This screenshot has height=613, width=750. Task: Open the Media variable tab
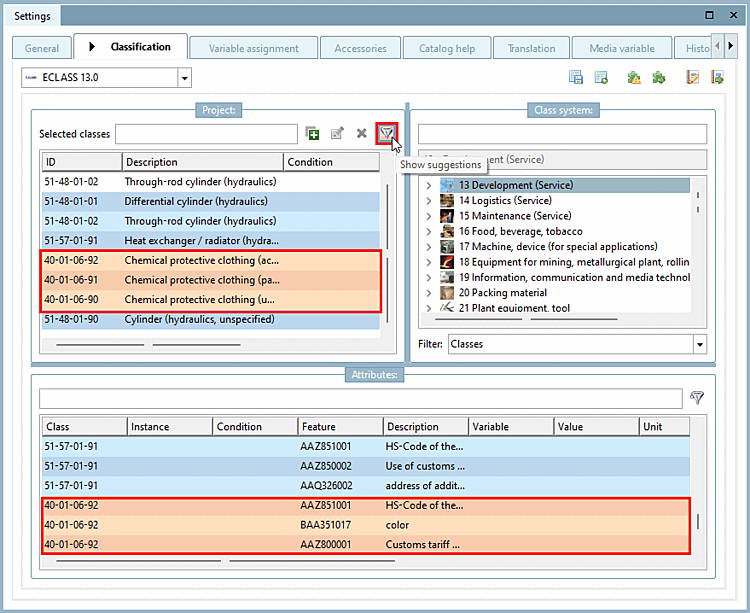click(x=622, y=48)
